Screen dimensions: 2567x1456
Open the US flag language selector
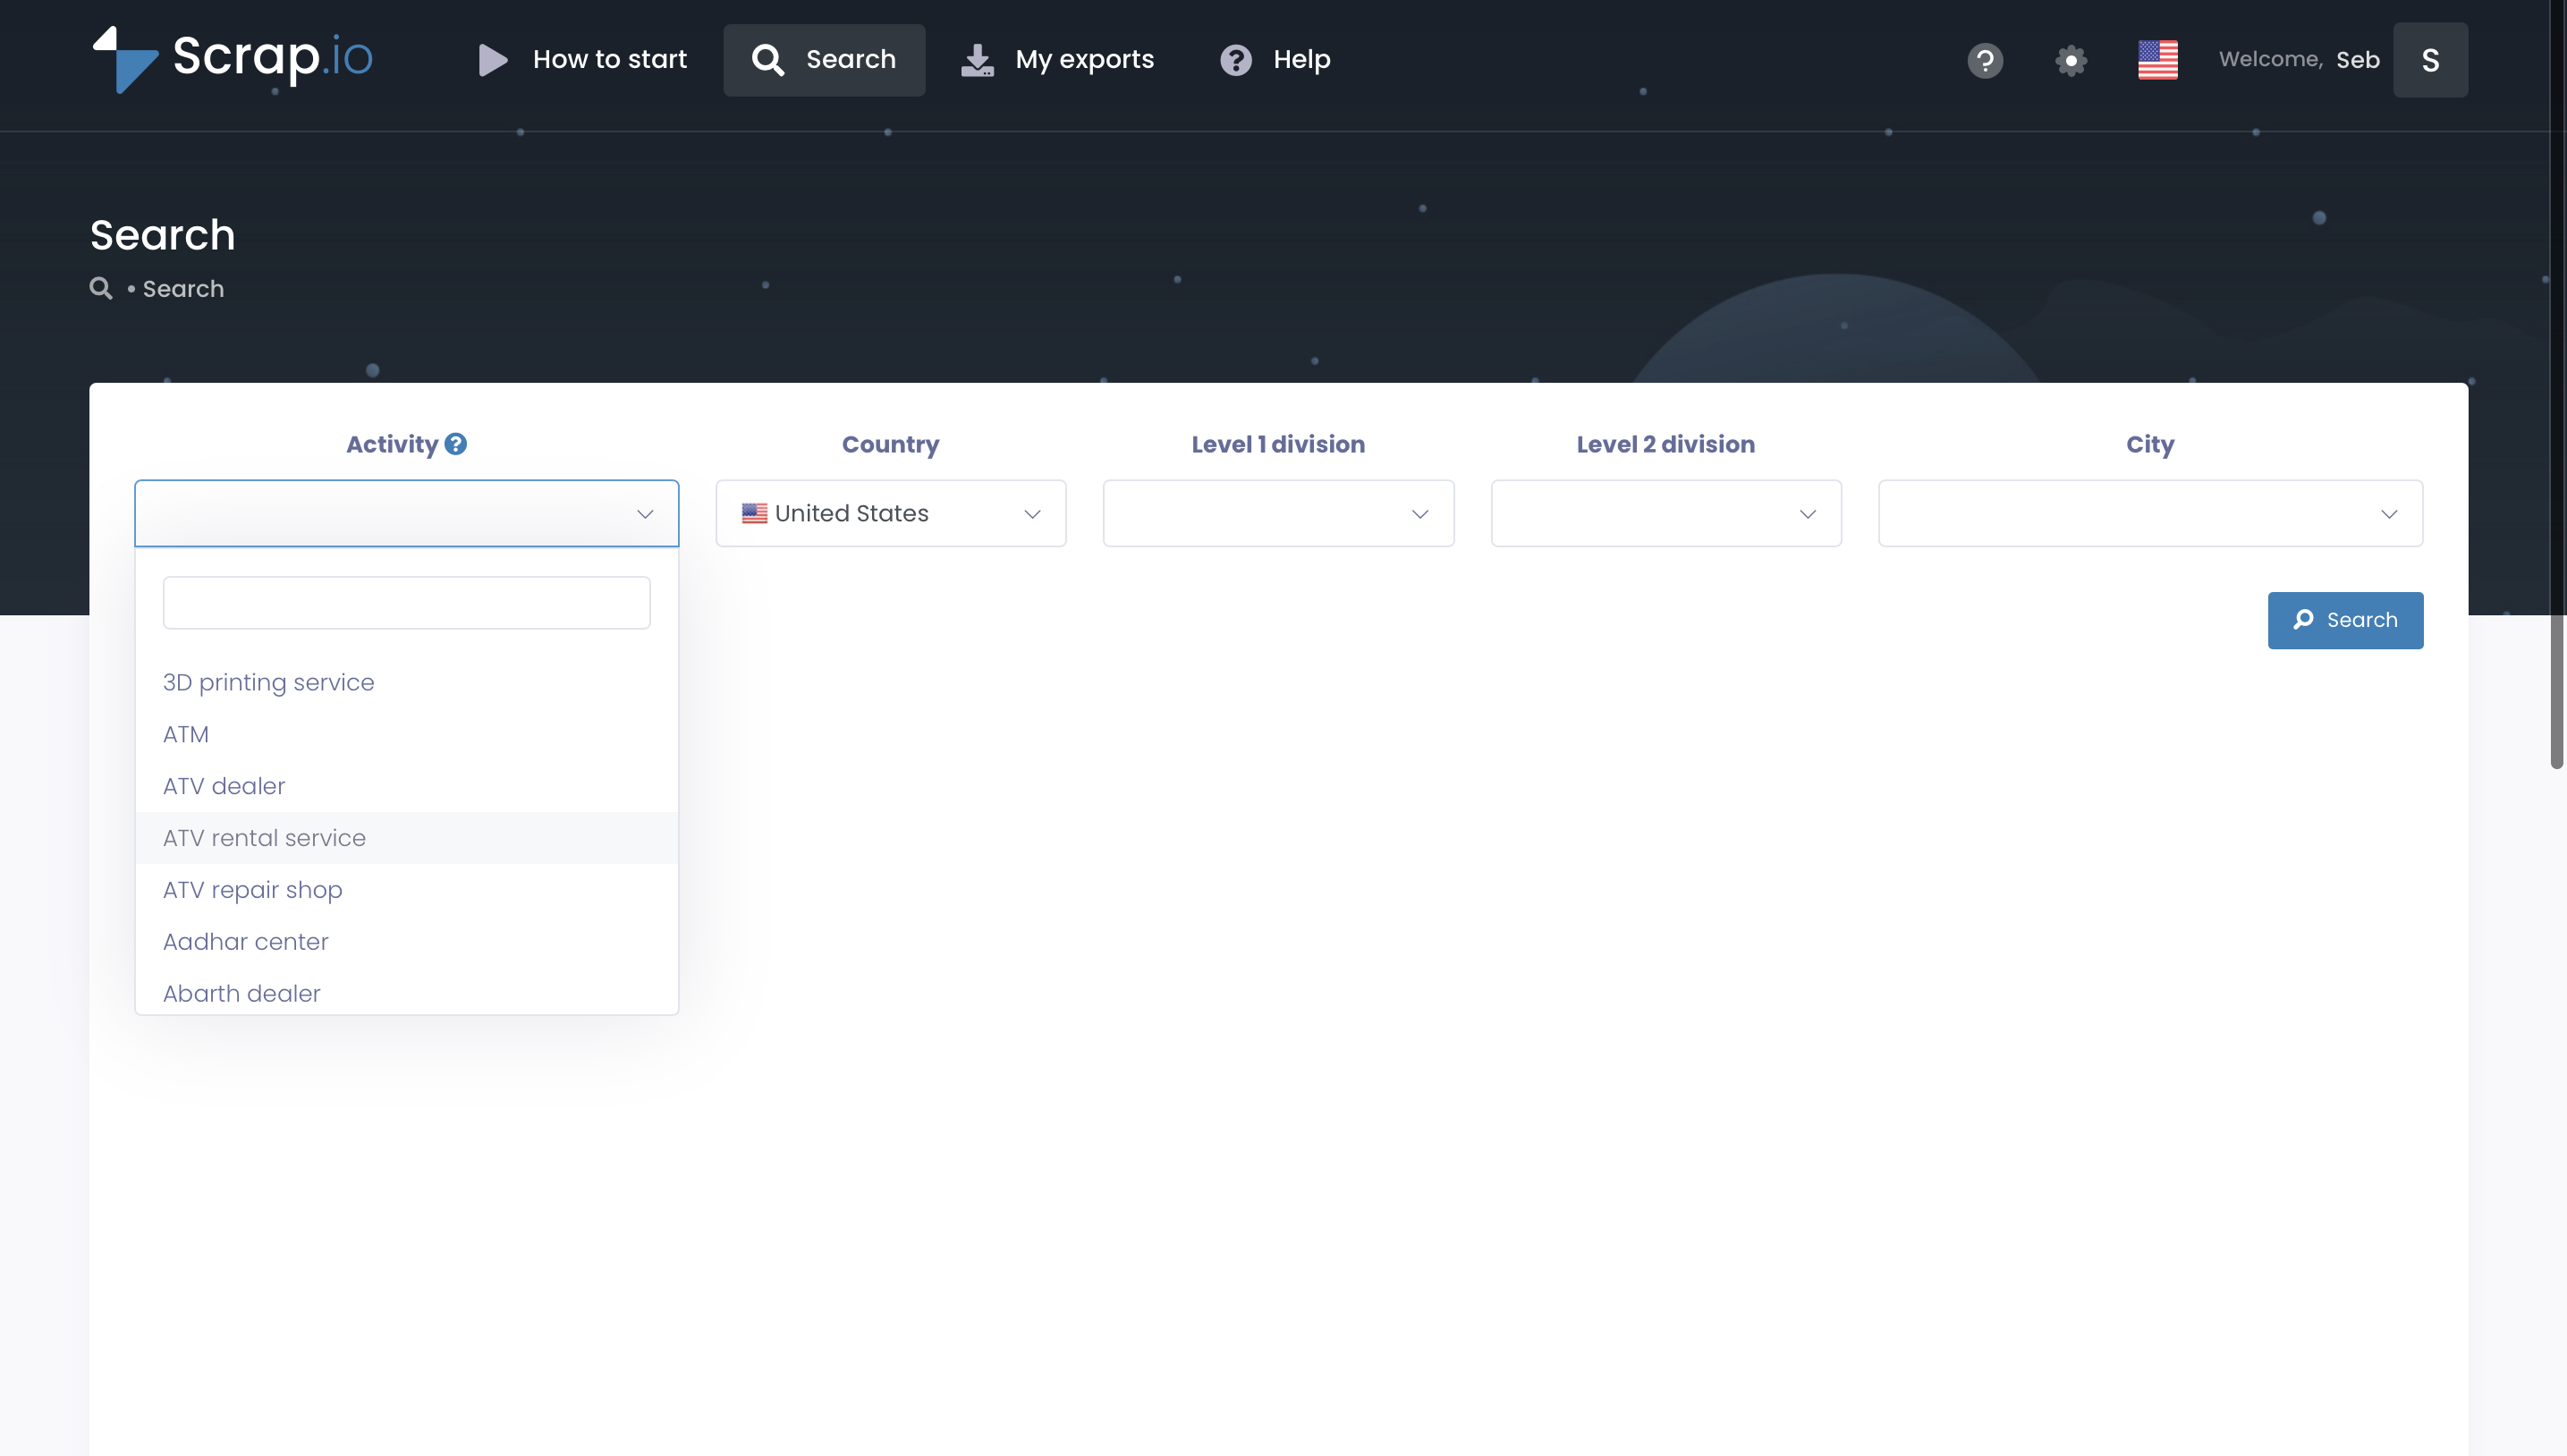tap(2157, 60)
